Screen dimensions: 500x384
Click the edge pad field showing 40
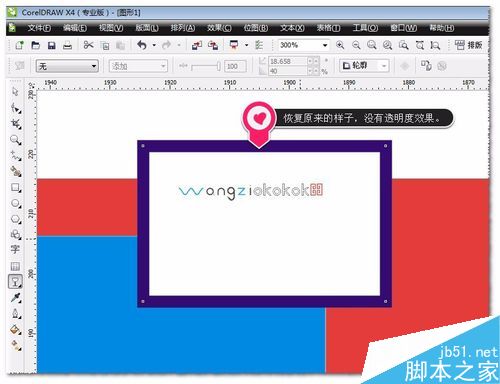[x=287, y=71]
